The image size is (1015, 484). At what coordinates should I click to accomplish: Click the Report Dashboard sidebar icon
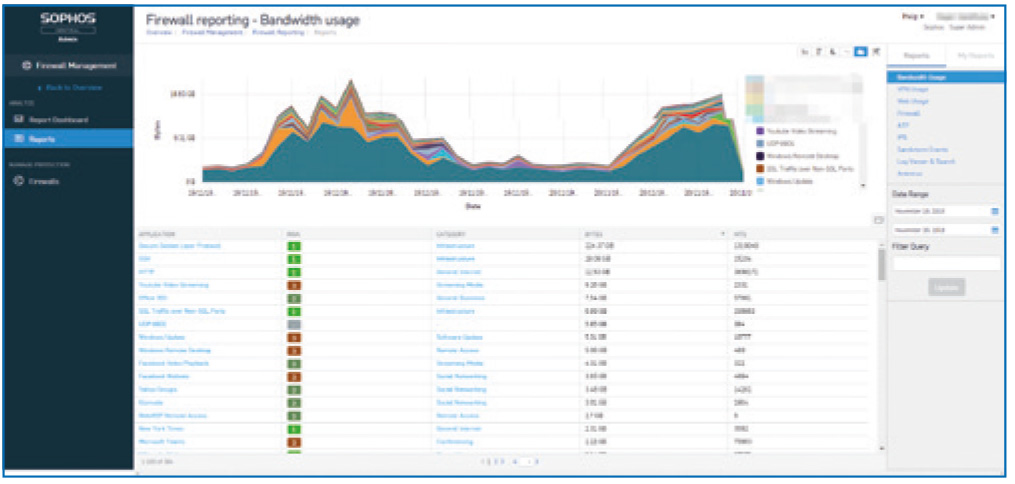pyautogui.click(x=18, y=120)
